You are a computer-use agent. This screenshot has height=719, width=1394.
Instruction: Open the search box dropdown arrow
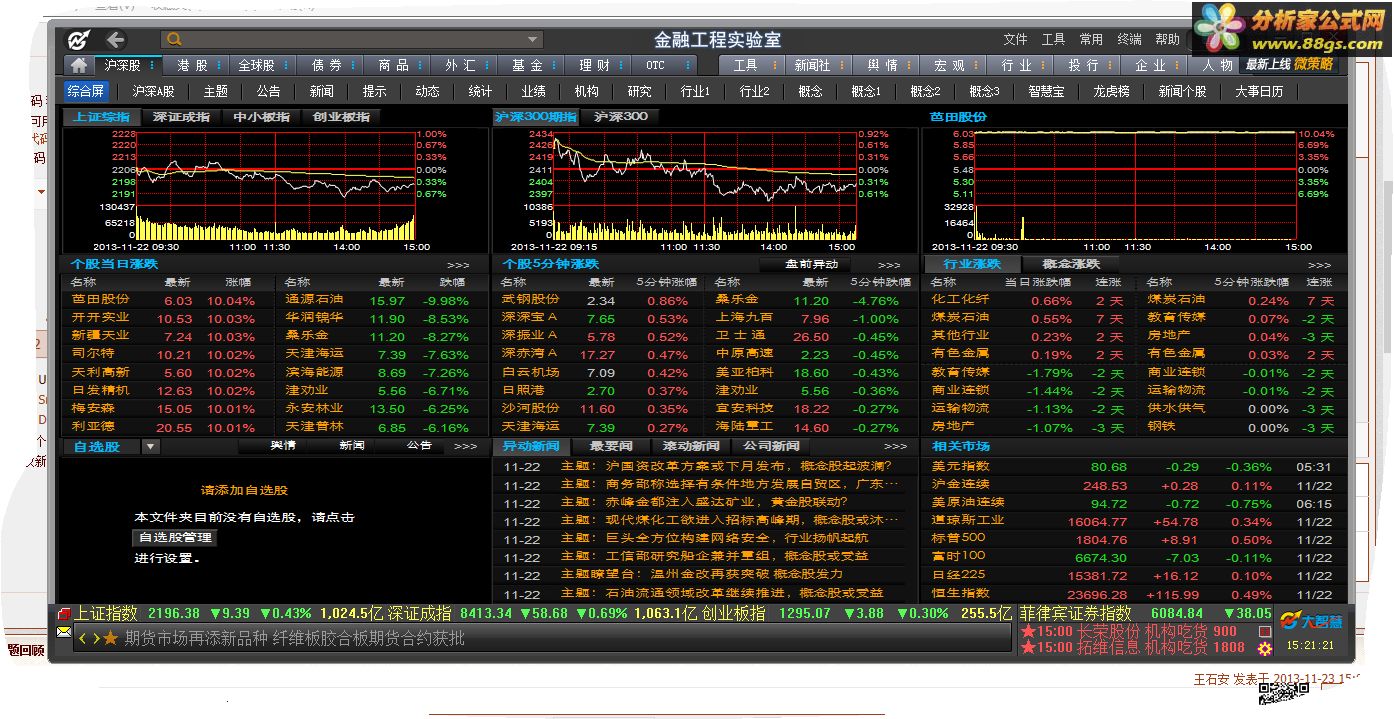click(x=534, y=40)
